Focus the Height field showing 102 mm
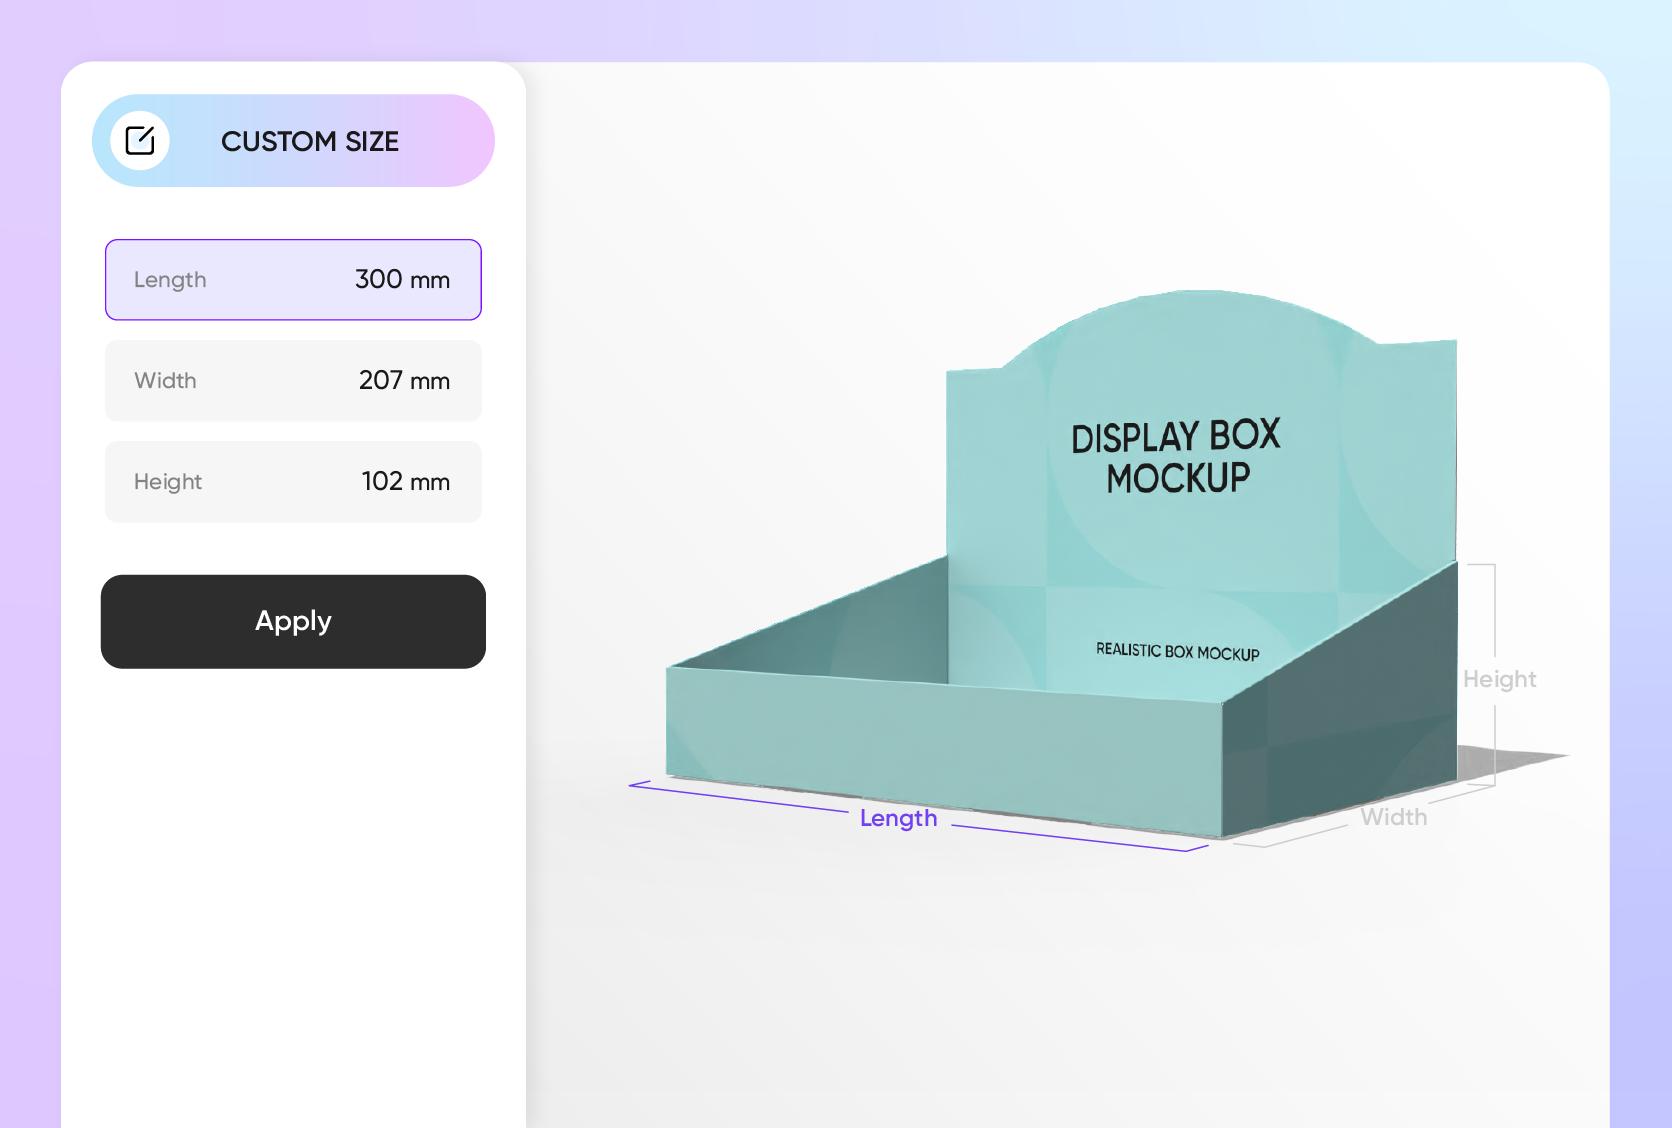The height and width of the screenshot is (1128, 1672). point(293,481)
